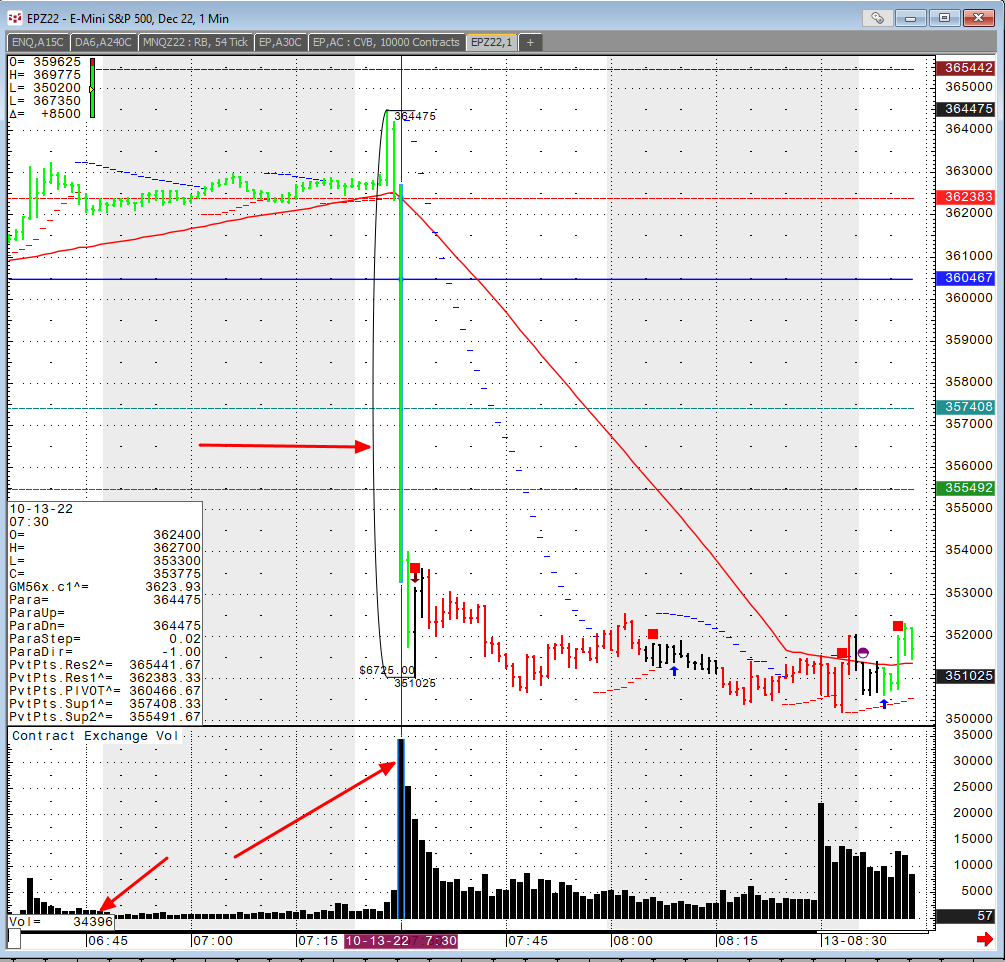This screenshot has height=962, width=1005.
Task: Click the 355492 Sup2 green price label
Action: pyautogui.click(x=968, y=488)
